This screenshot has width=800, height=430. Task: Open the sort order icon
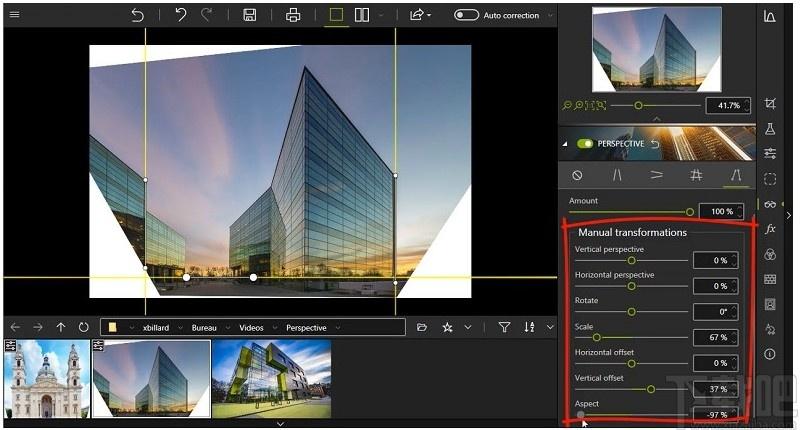tap(529, 327)
